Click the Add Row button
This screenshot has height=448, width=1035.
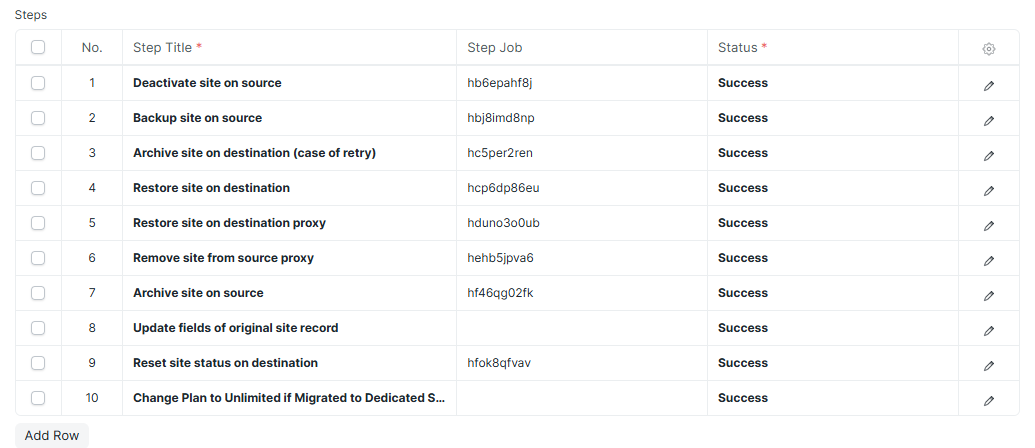[x=51, y=435]
